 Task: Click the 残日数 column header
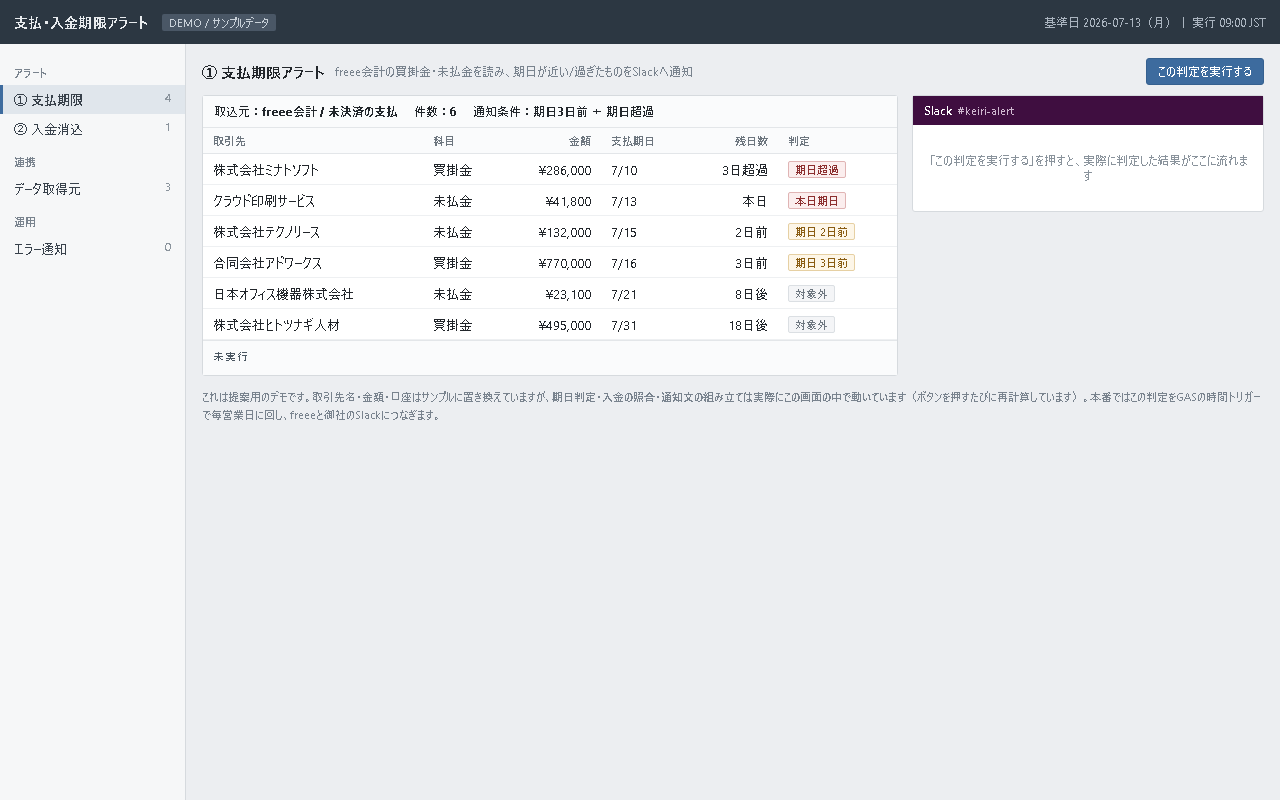coord(751,141)
